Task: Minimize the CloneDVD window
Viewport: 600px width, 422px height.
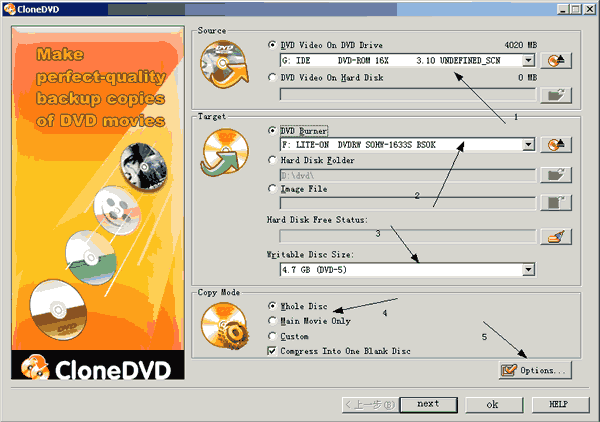Action: click(562, 9)
